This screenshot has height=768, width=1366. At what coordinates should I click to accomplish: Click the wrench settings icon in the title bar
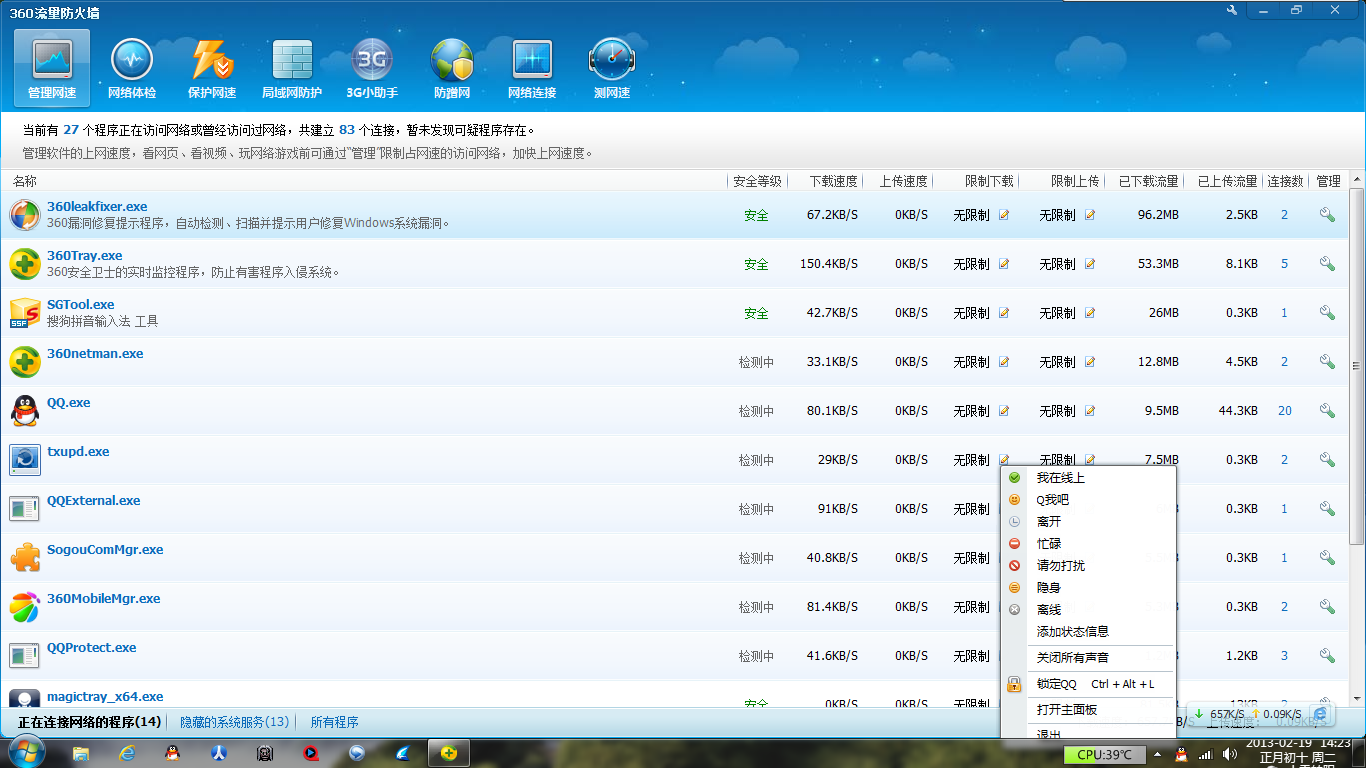tap(1231, 10)
